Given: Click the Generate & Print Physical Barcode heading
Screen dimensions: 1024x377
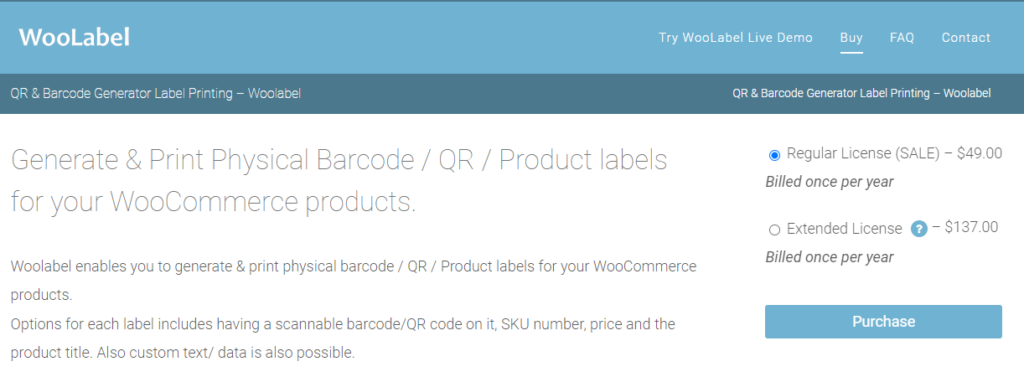Looking at the screenshot, I should 339,181.
